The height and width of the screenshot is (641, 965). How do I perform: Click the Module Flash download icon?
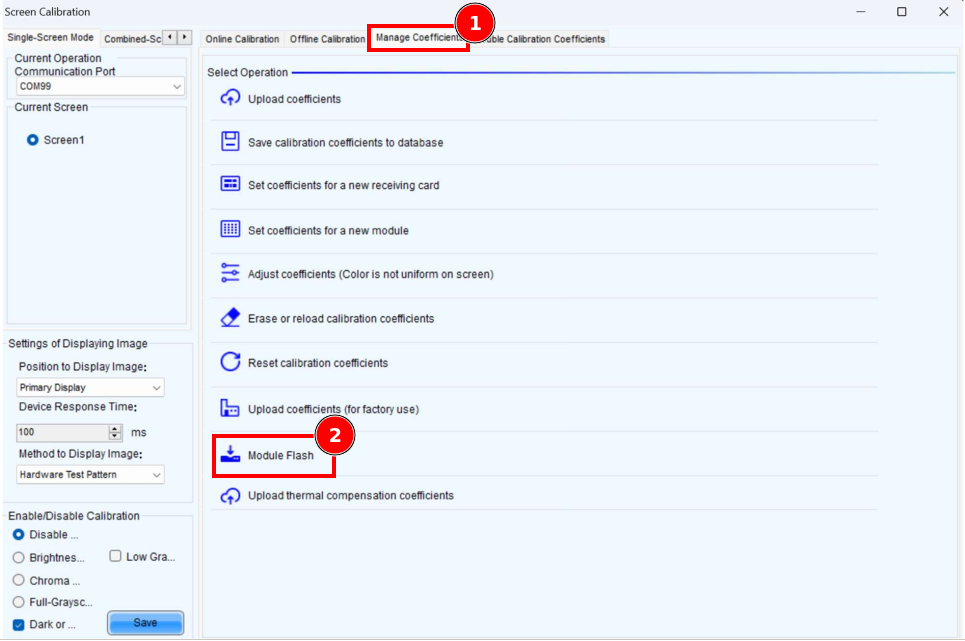point(230,454)
